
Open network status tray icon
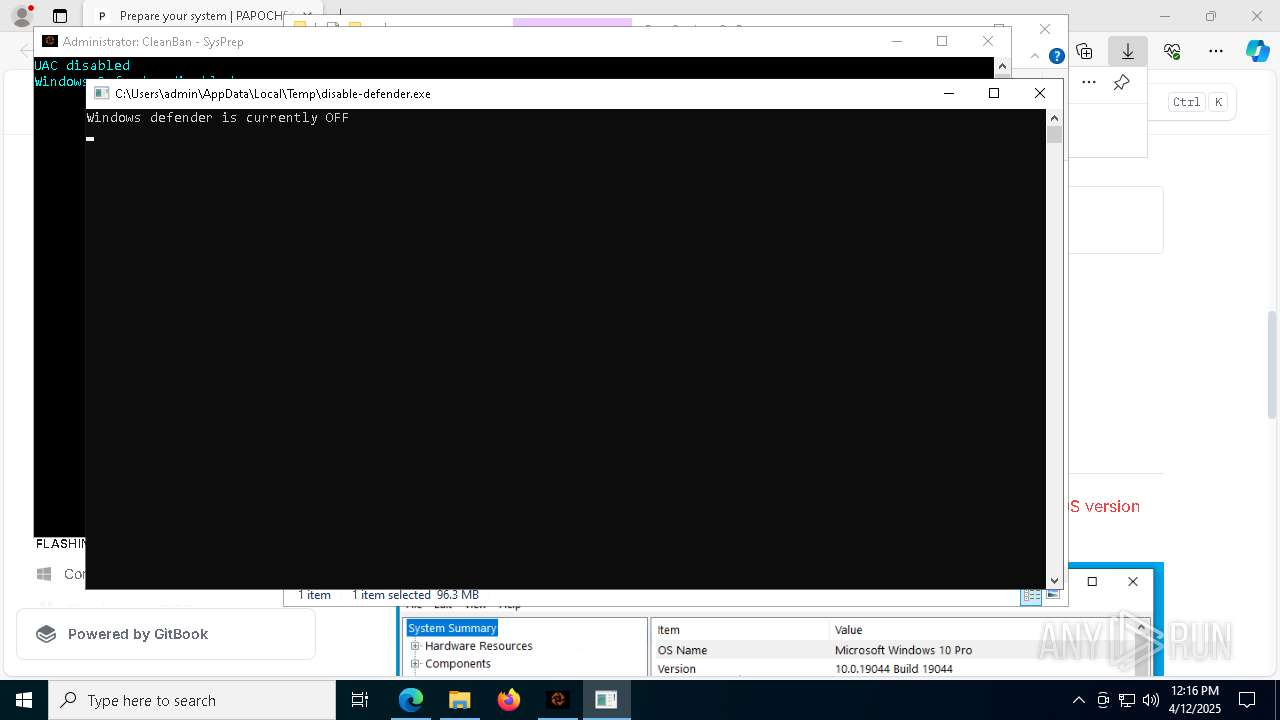pyautogui.click(x=1127, y=700)
